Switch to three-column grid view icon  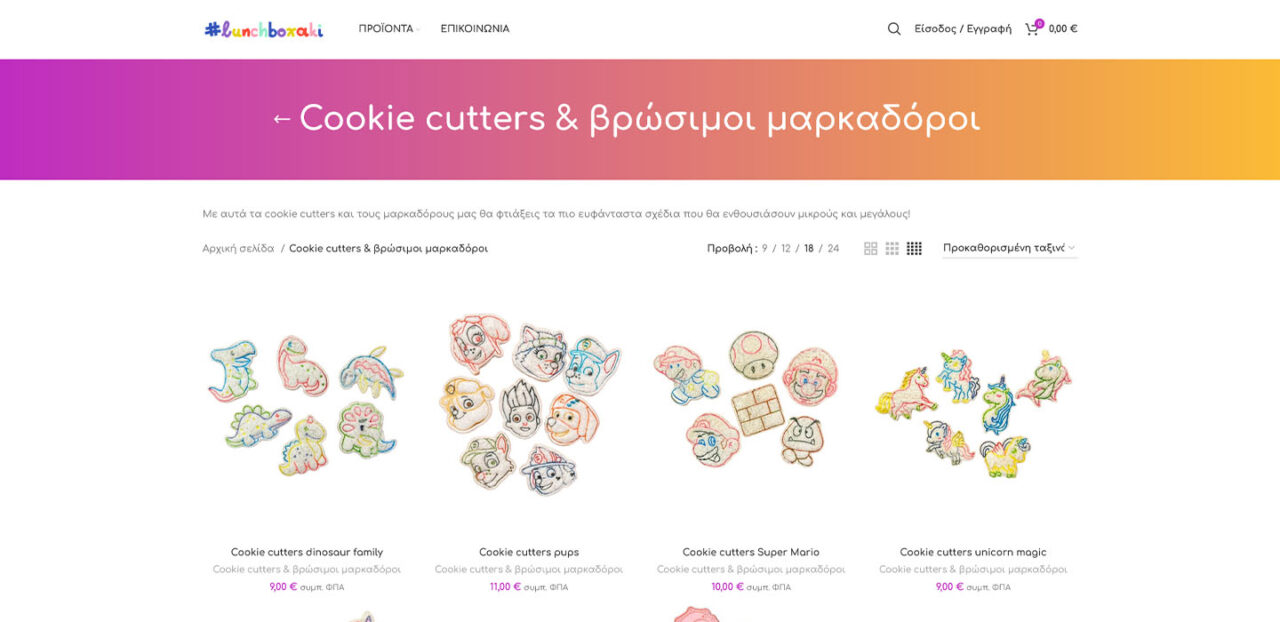892,248
